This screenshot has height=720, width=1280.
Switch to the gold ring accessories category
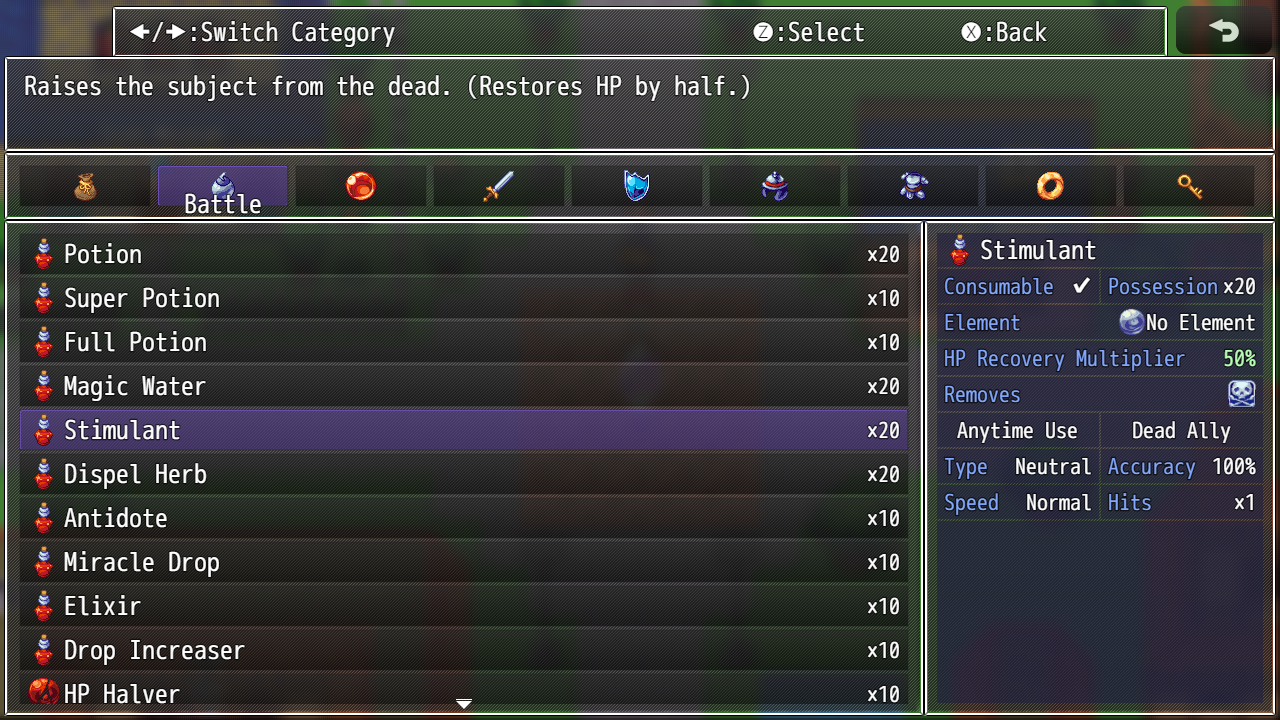[1051, 186]
